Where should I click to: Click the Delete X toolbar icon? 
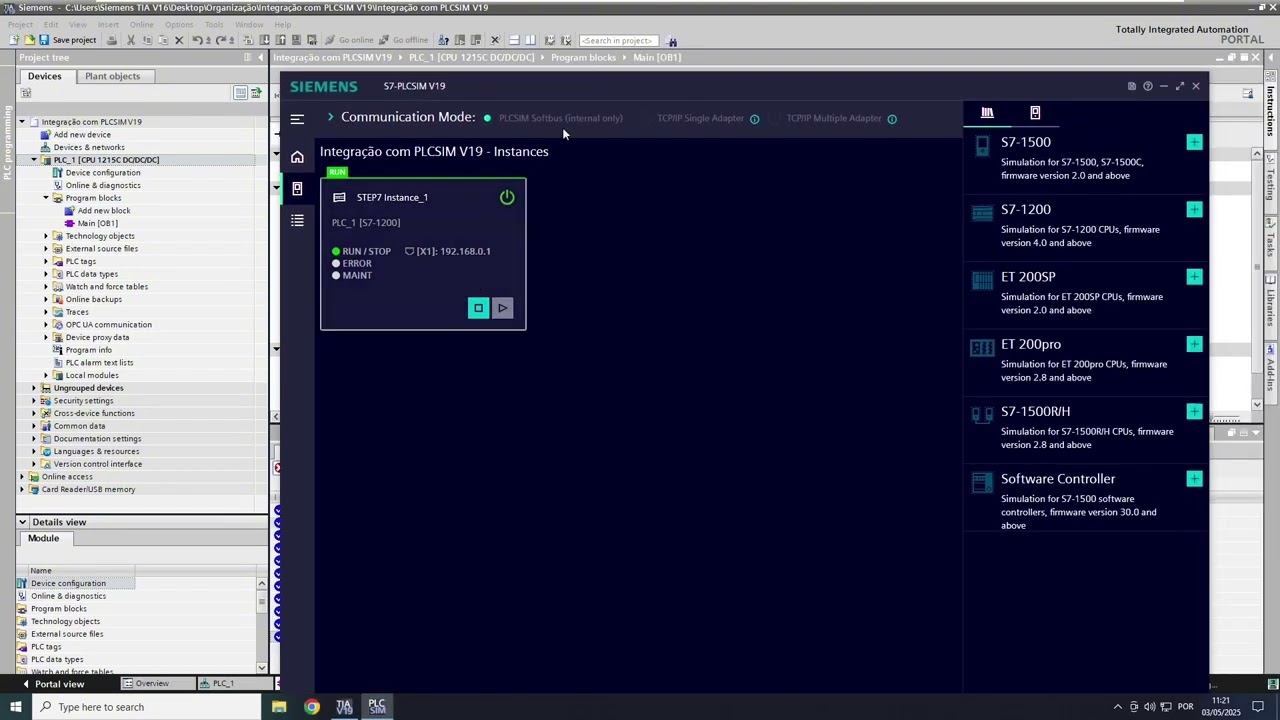[x=179, y=40]
